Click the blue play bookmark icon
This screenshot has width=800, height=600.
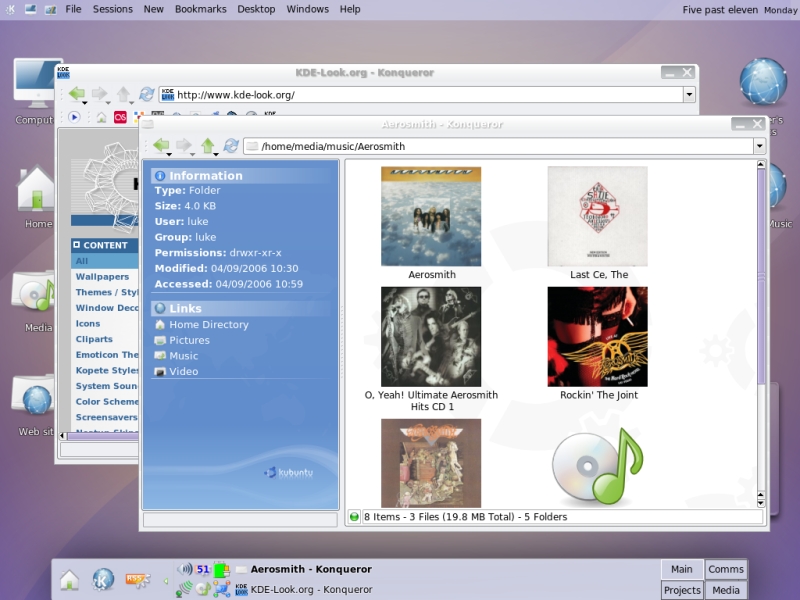click(x=74, y=117)
